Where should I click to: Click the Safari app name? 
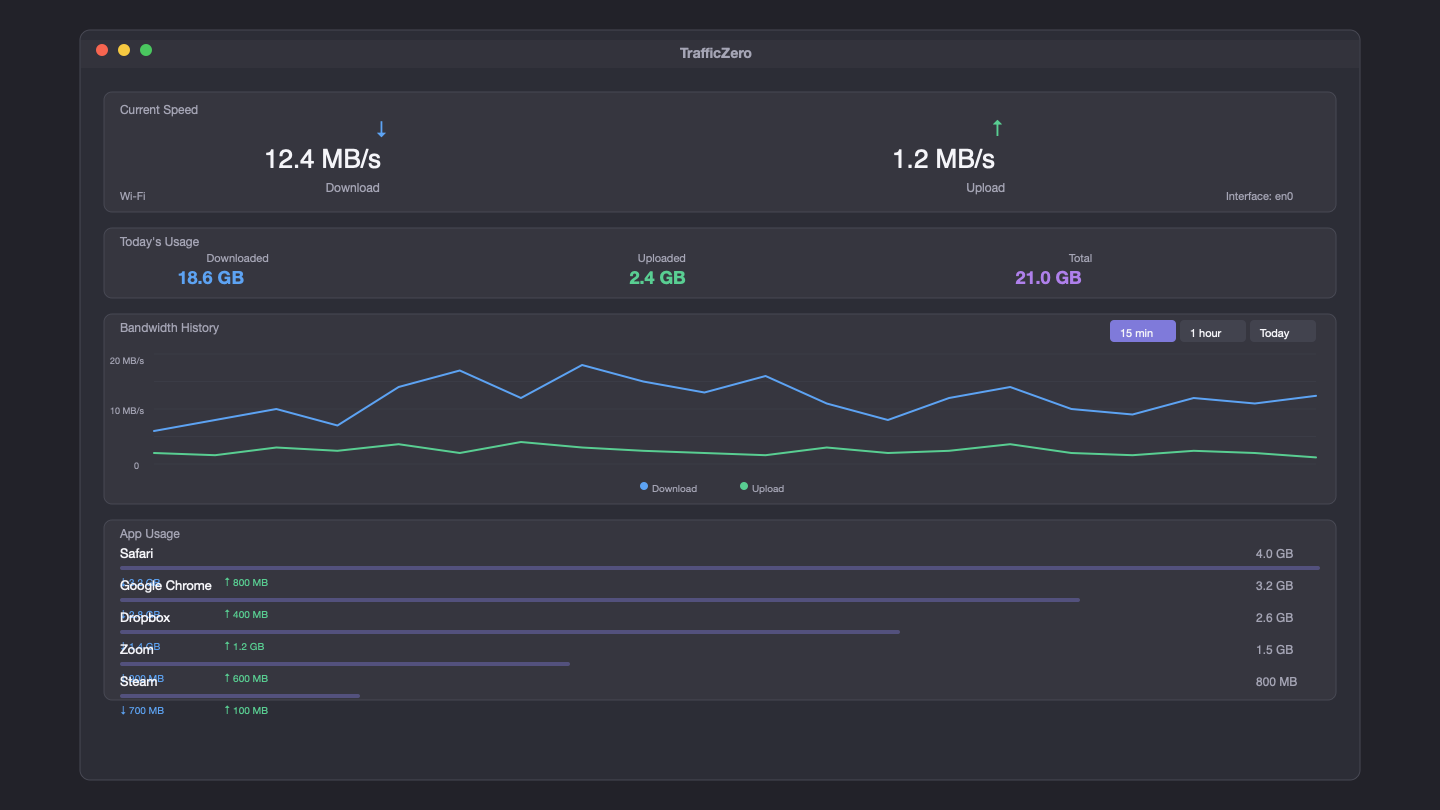click(x=136, y=553)
